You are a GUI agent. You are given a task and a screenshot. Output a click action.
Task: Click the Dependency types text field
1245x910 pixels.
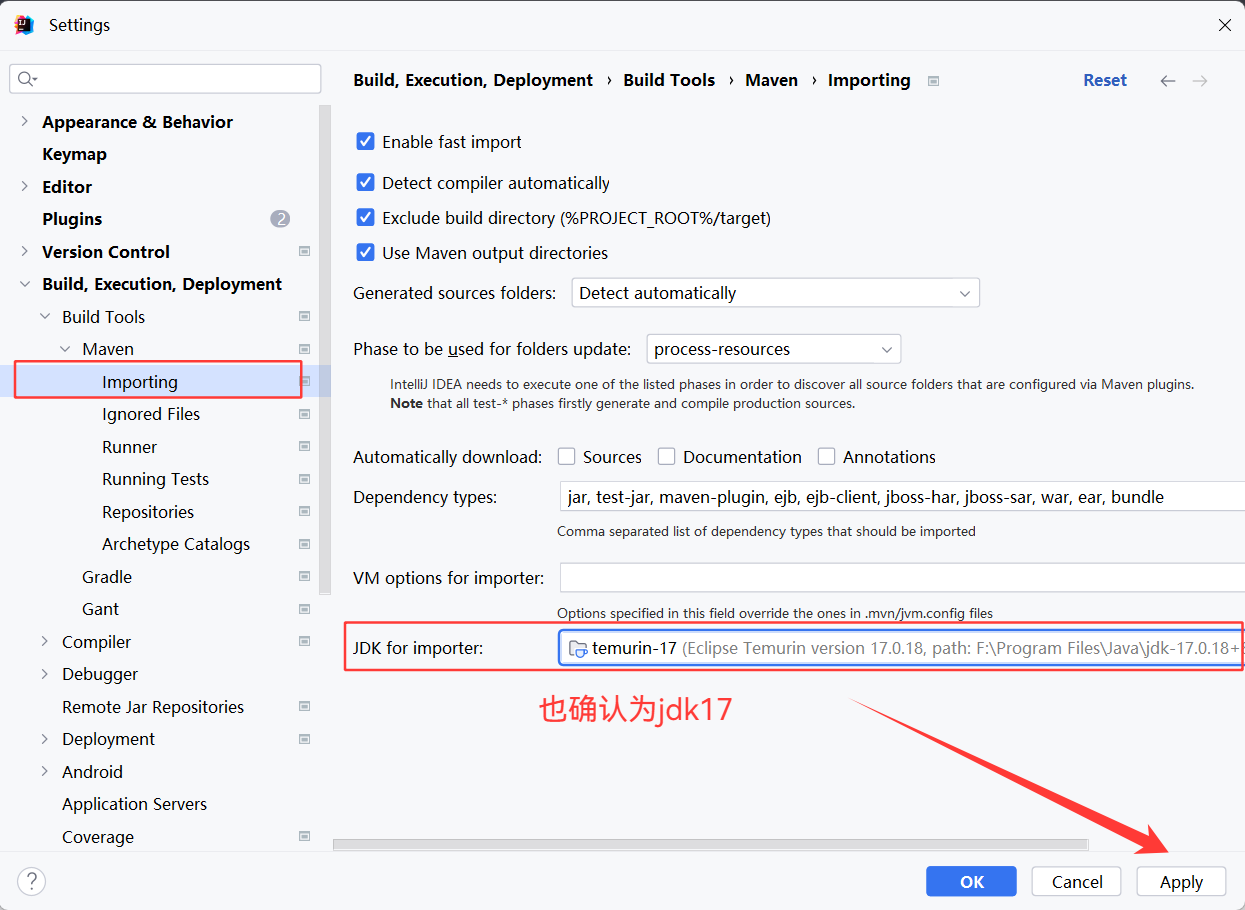pos(901,497)
